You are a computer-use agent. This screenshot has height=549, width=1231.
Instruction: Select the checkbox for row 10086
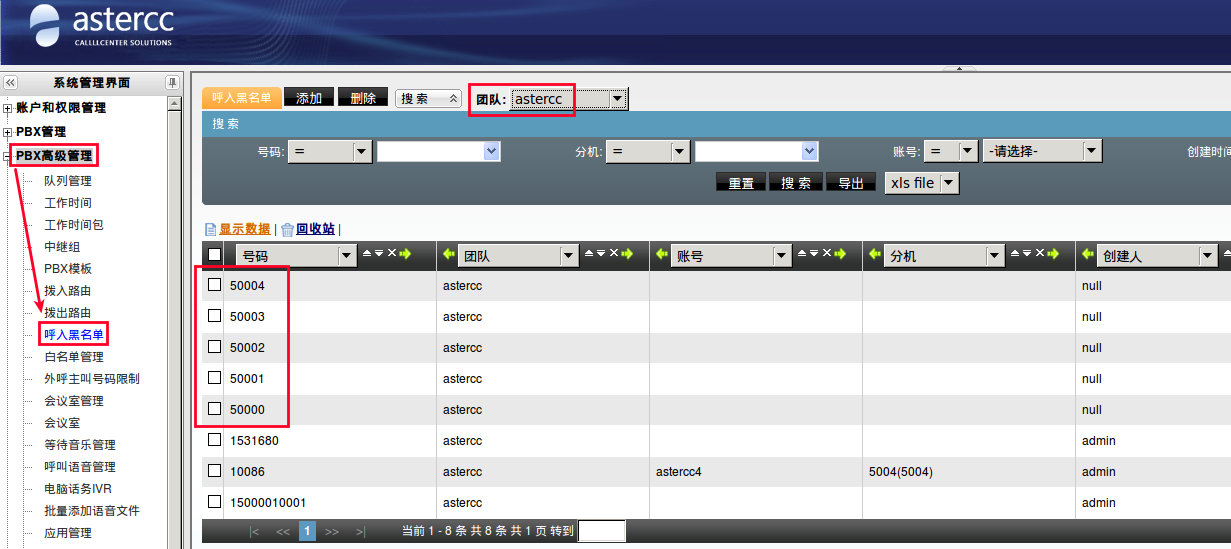[214, 471]
